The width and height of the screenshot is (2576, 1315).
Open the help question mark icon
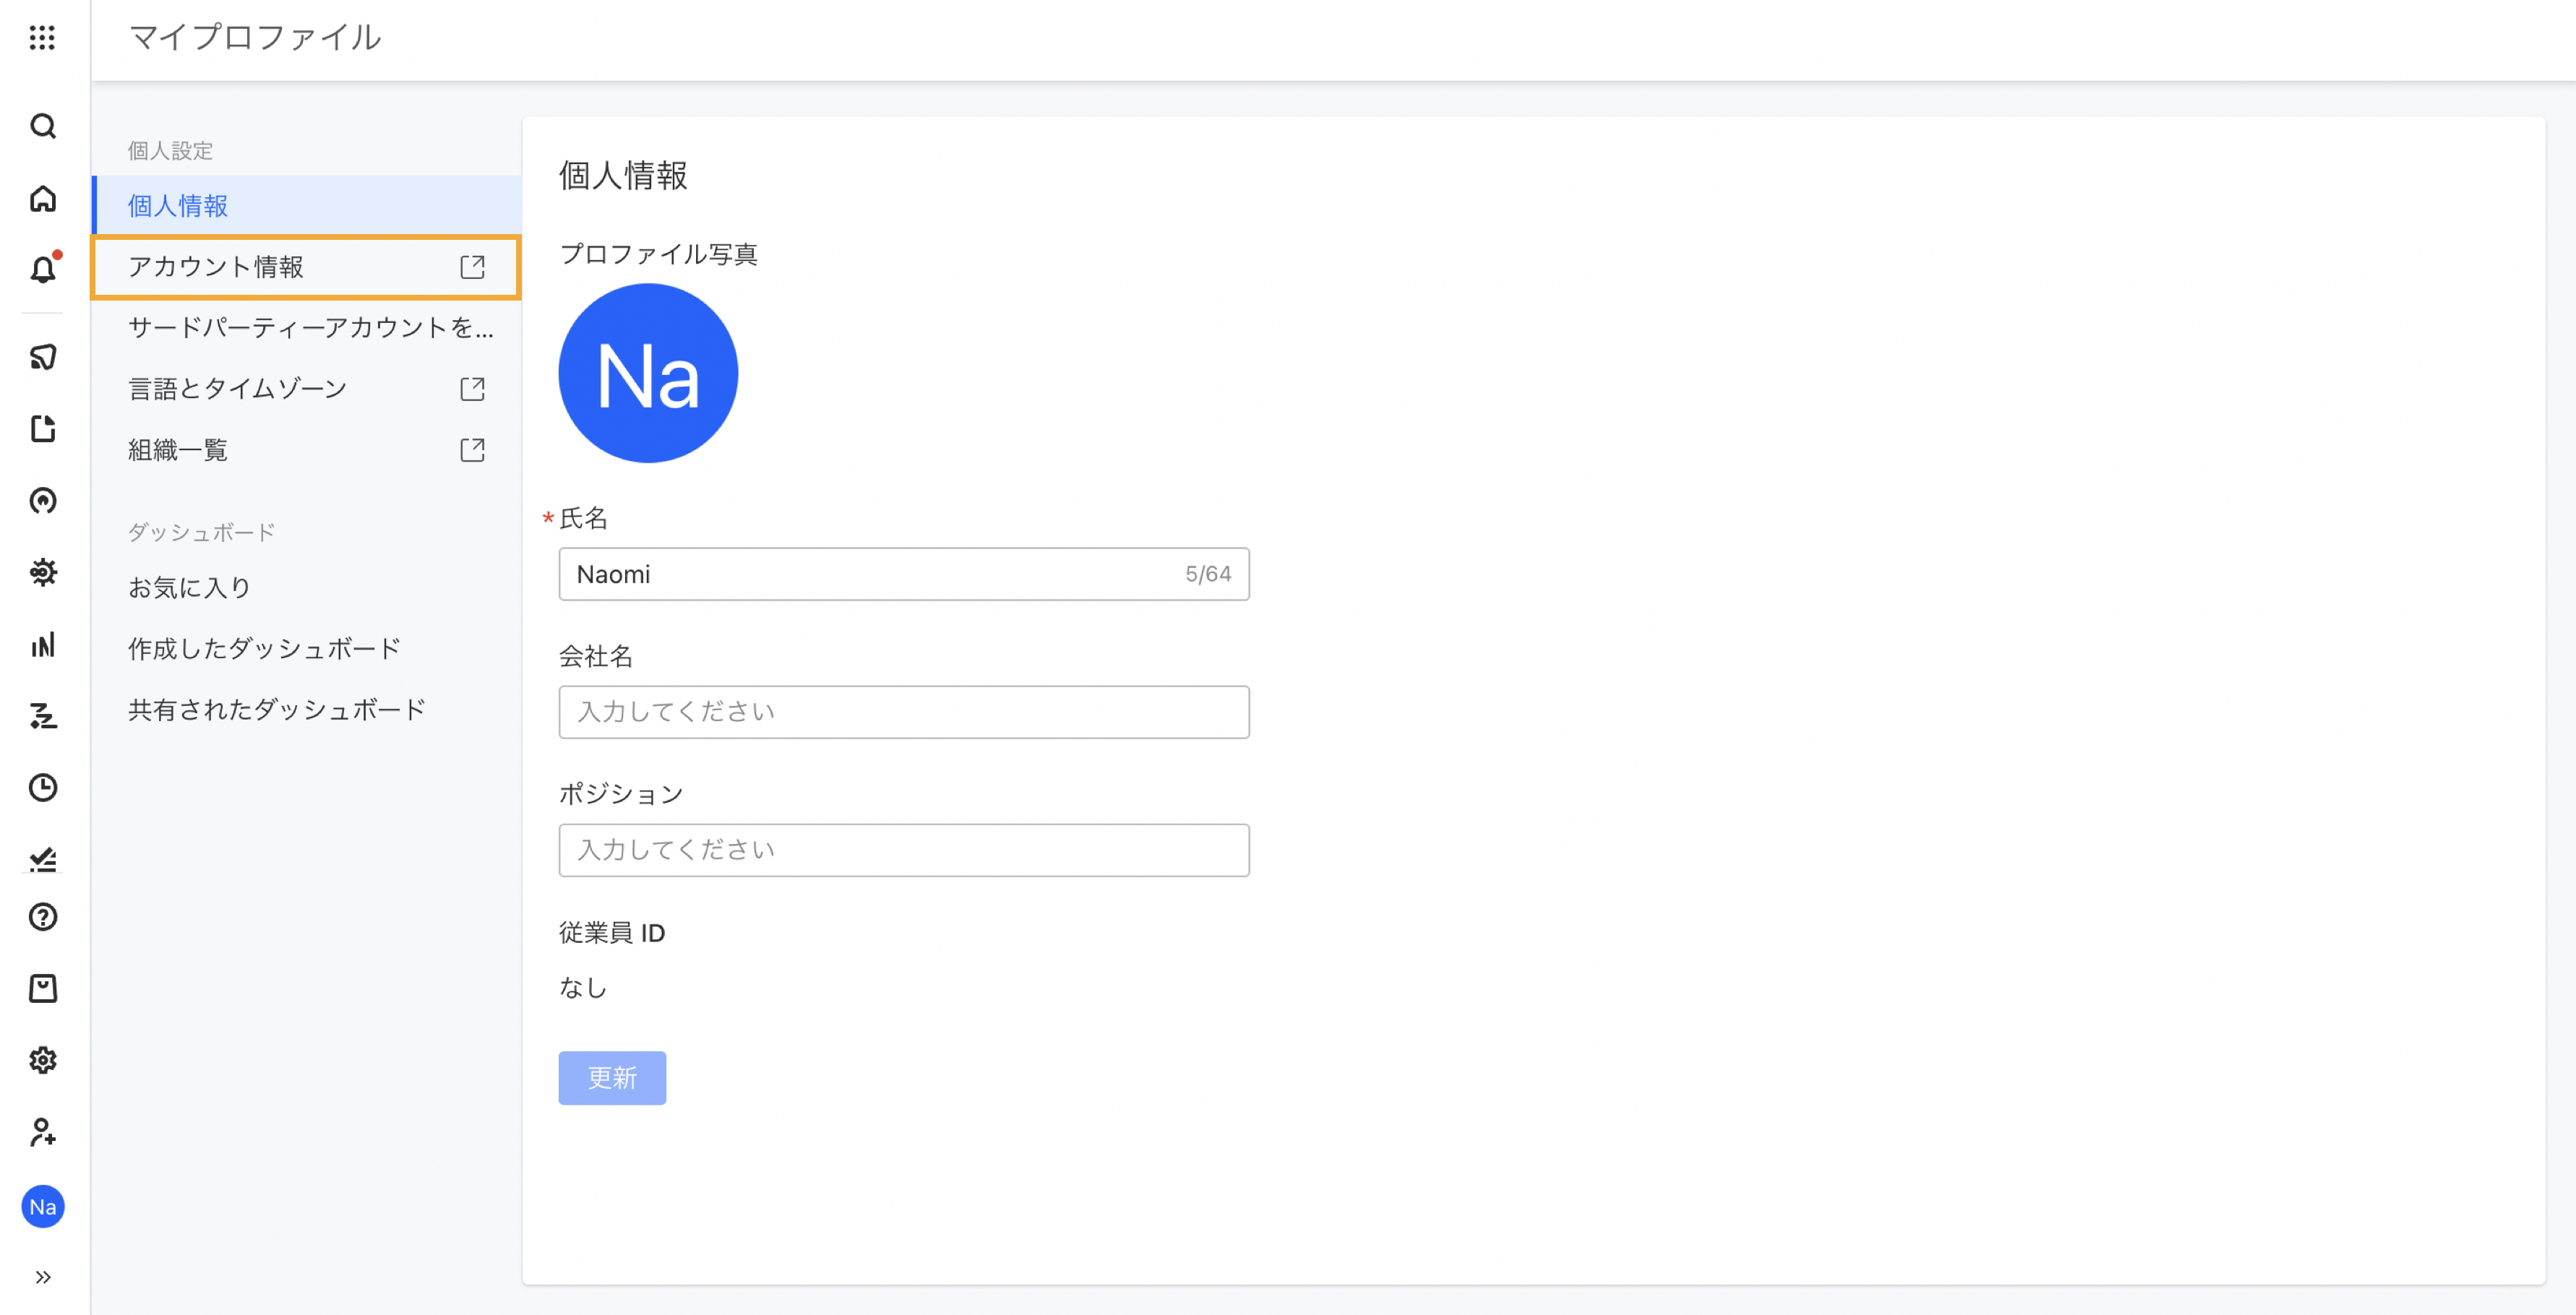[x=42, y=917]
